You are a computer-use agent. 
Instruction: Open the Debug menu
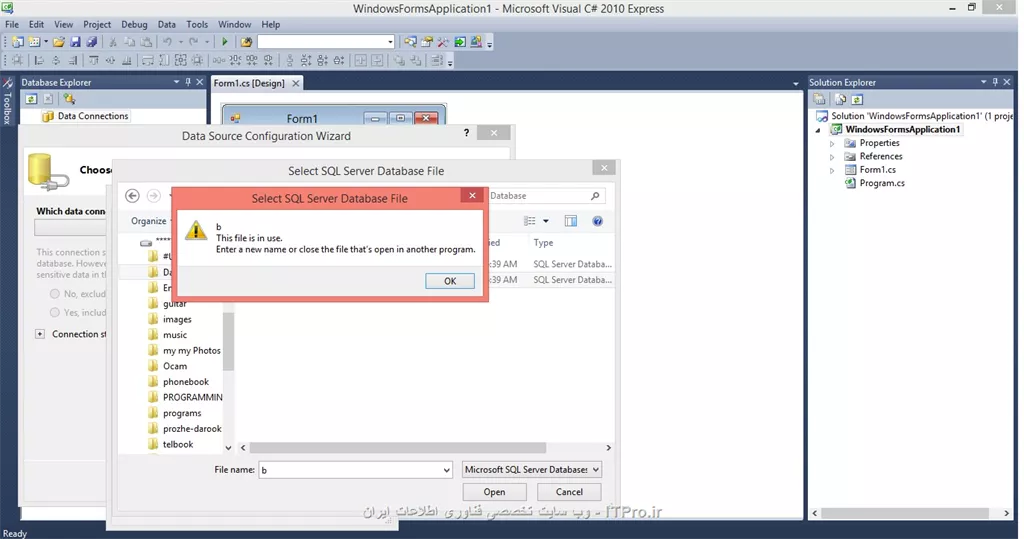[x=134, y=24]
